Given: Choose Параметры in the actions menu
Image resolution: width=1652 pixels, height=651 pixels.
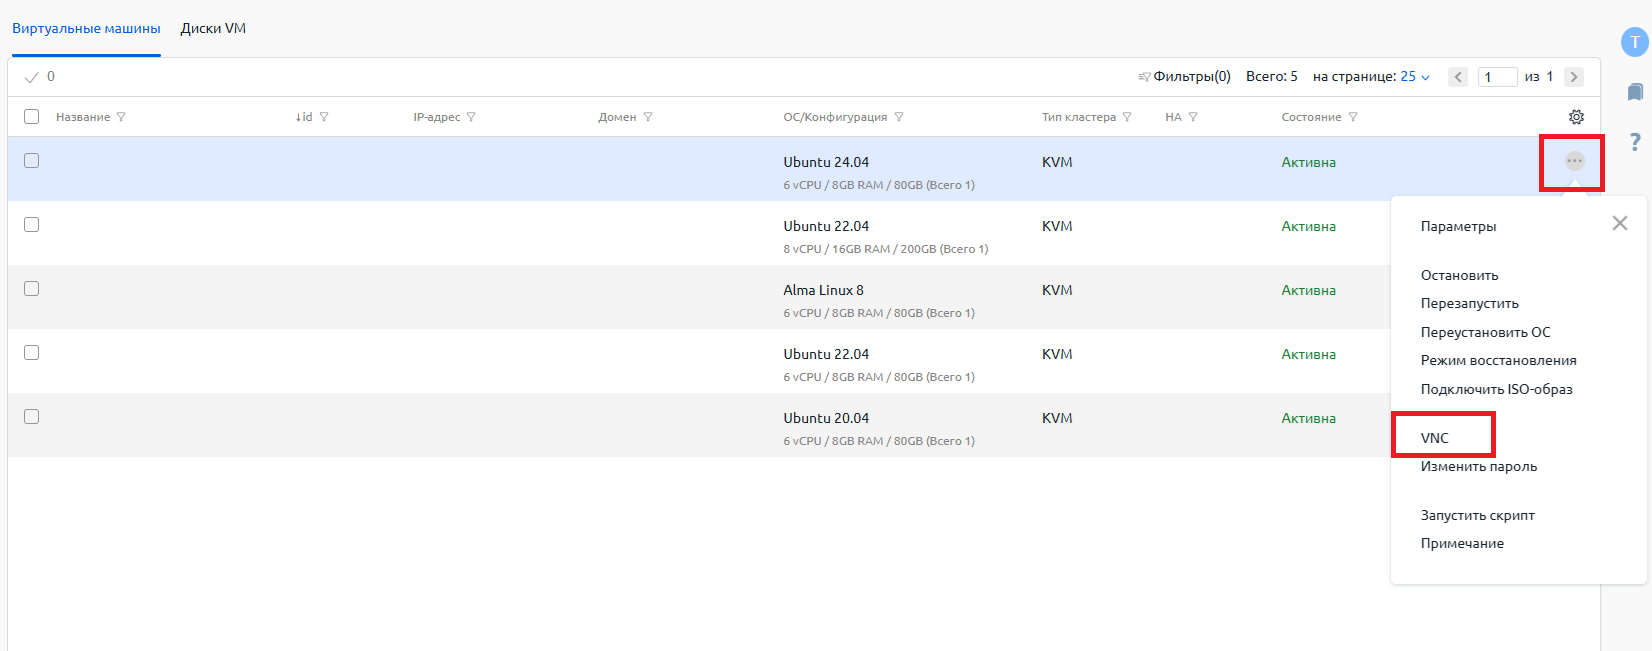Looking at the screenshot, I should pos(1458,227).
